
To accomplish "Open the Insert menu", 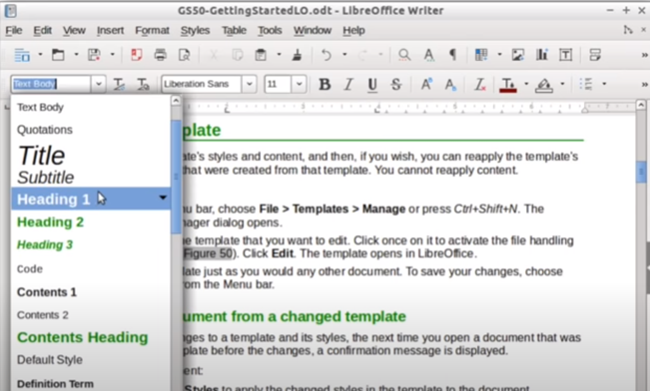I will coord(110,30).
